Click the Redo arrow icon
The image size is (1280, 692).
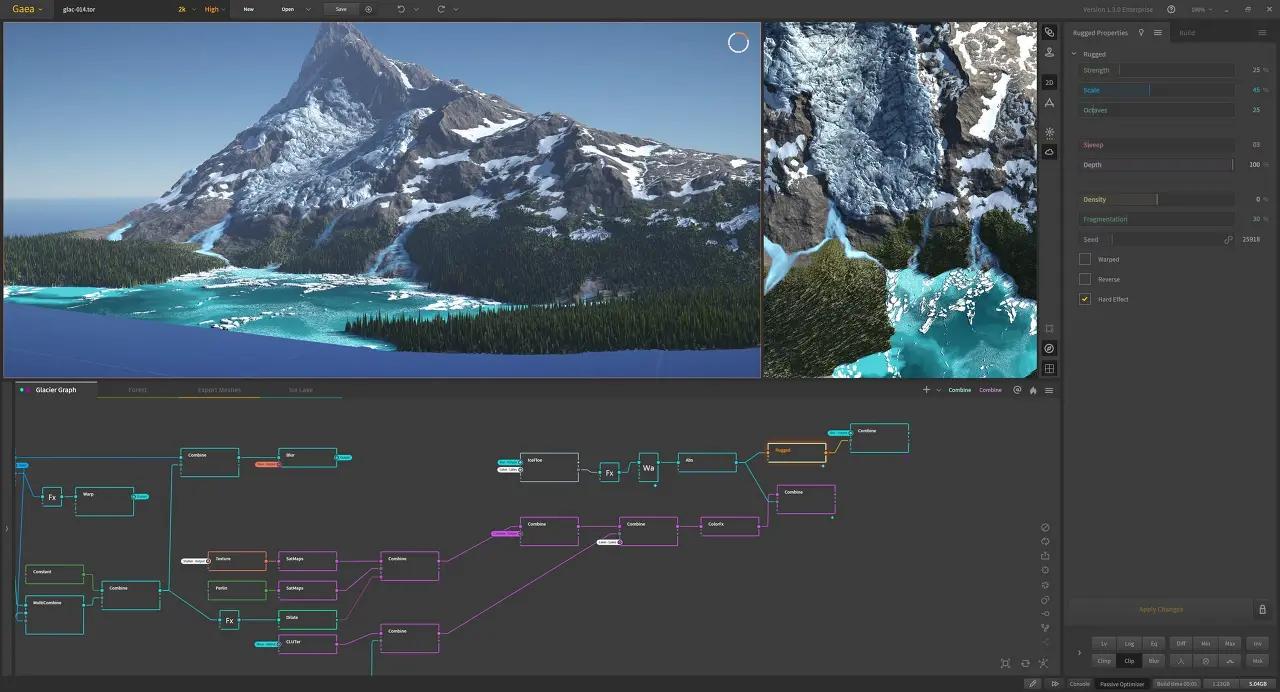tap(441, 9)
